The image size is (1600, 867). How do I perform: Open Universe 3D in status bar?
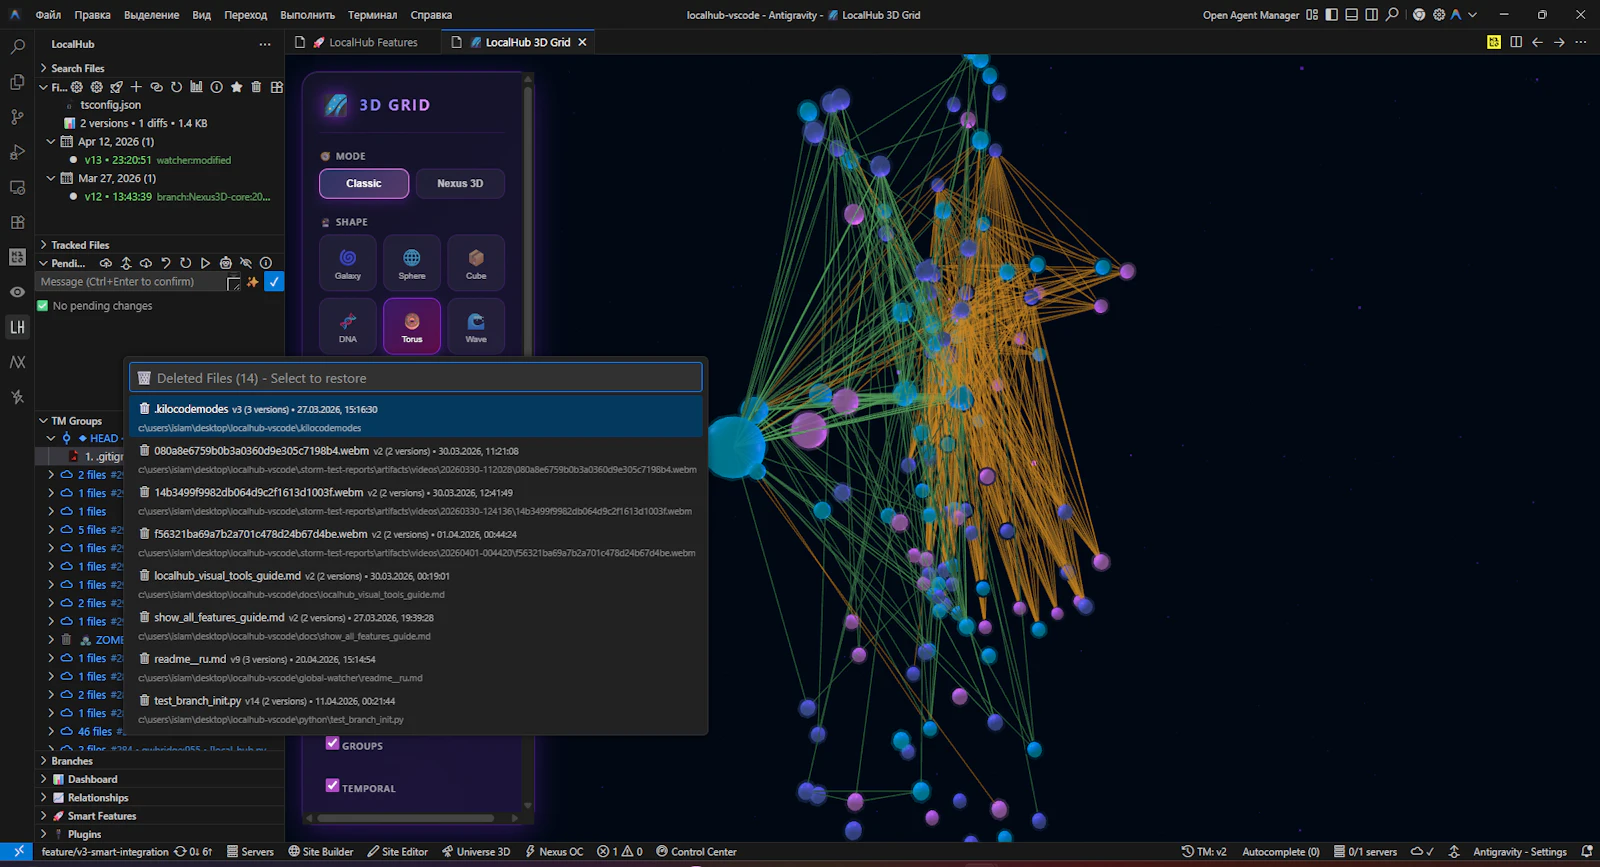point(476,852)
